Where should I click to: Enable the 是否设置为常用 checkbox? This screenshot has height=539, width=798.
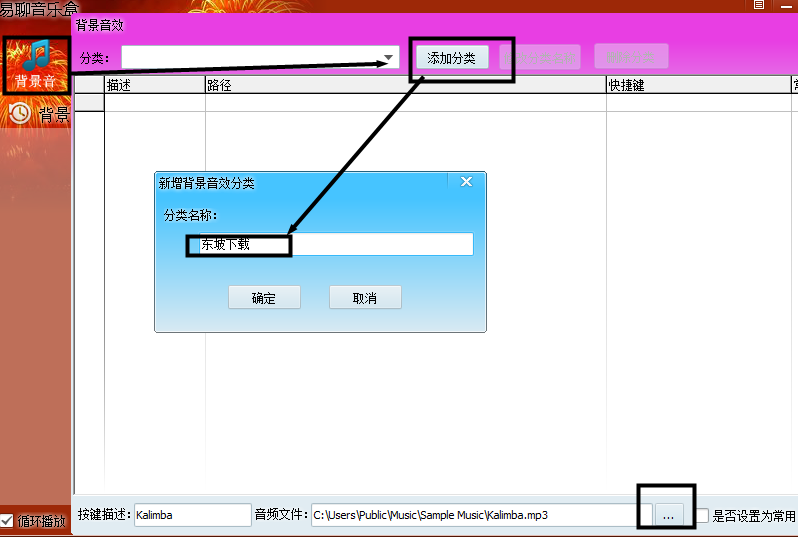pyautogui.click(x=702, y=516)
